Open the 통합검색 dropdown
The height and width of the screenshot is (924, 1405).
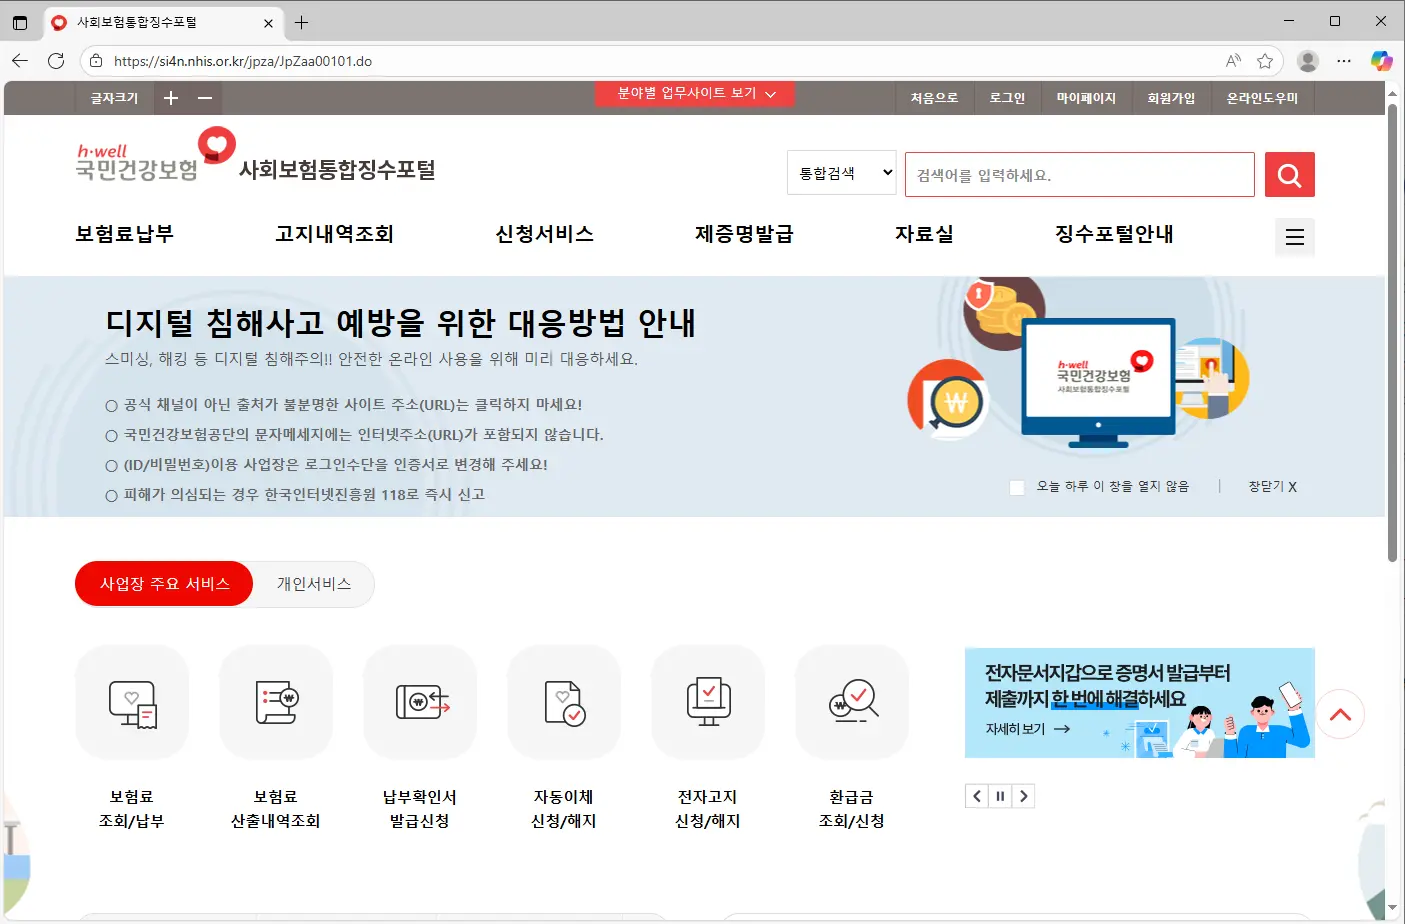841,172
